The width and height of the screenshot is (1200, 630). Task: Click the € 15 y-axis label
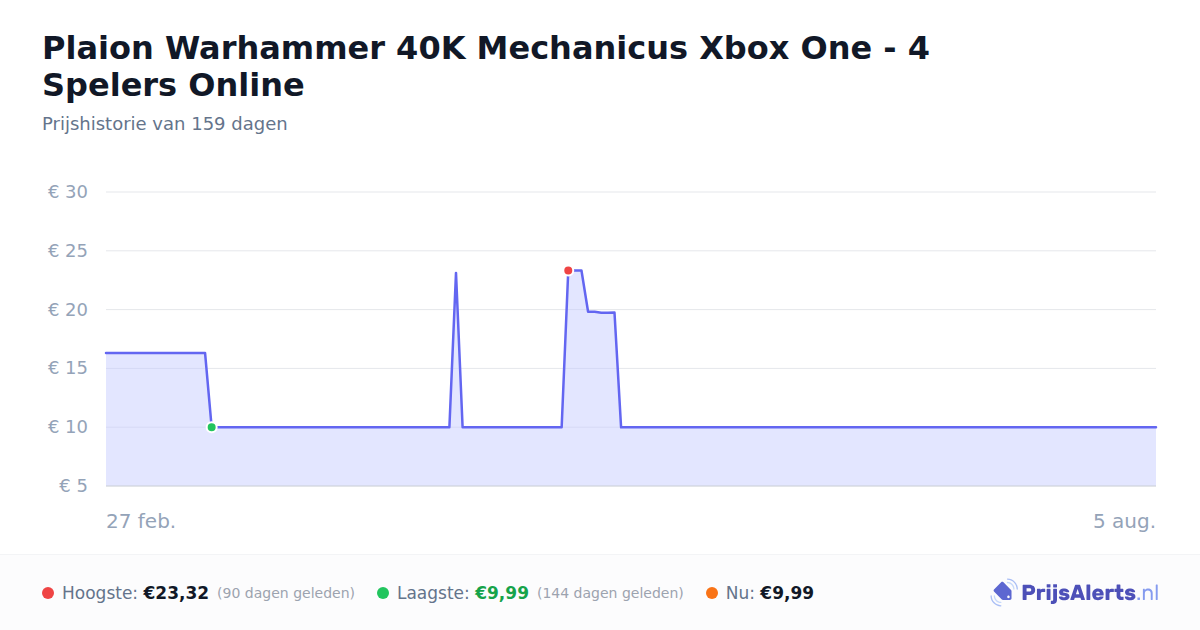[68, 369]
